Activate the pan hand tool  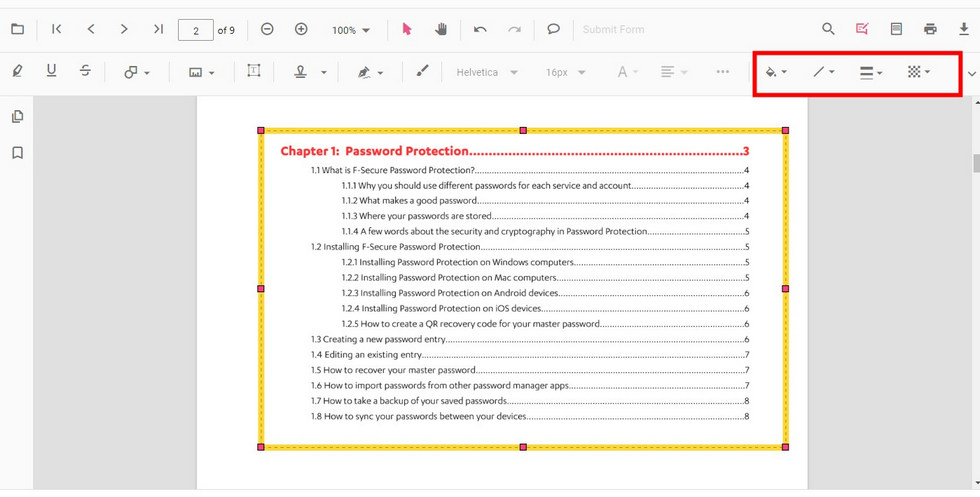tap(441, 29)
